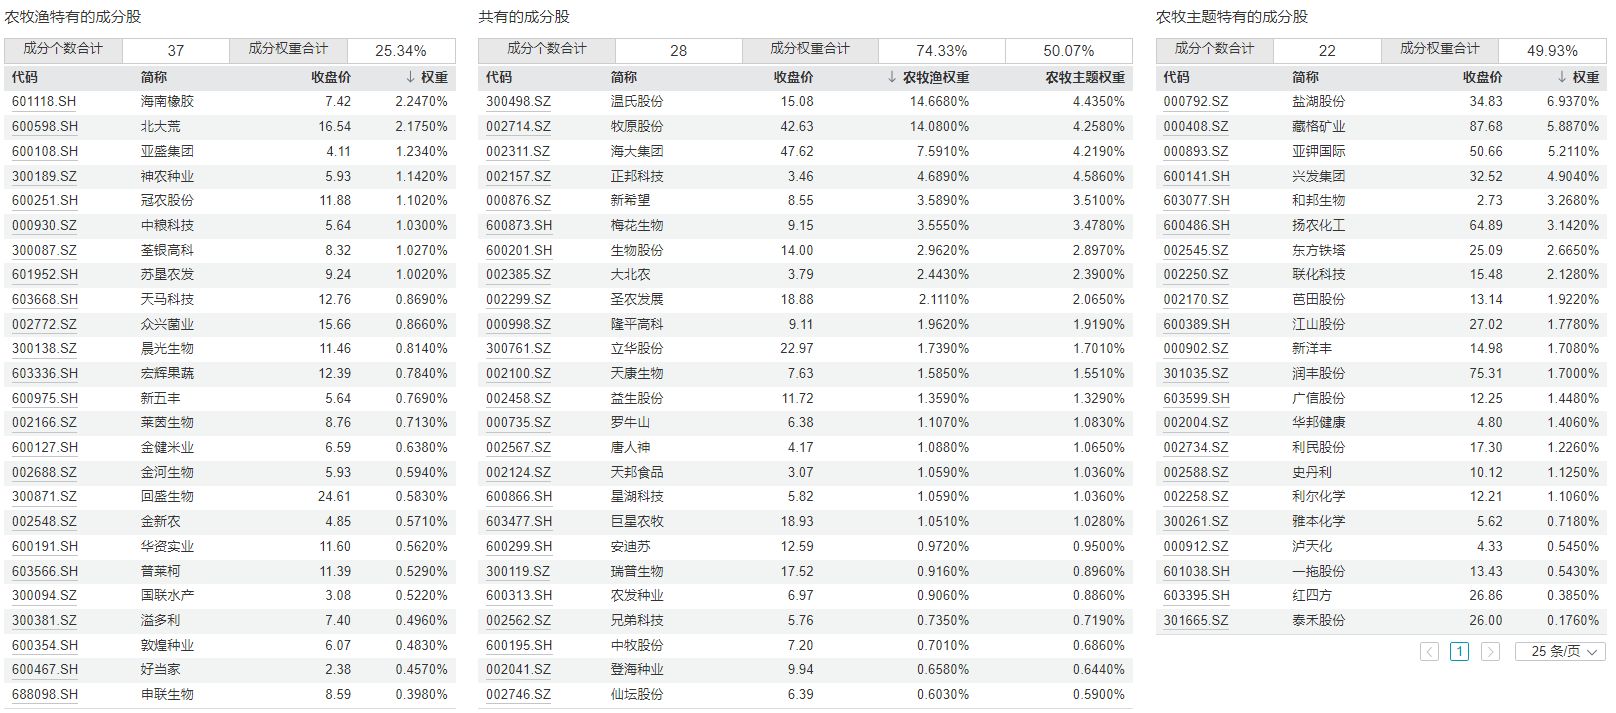Select stock name 亚钾国际
1616x713 pixels.
point(1318,151)
